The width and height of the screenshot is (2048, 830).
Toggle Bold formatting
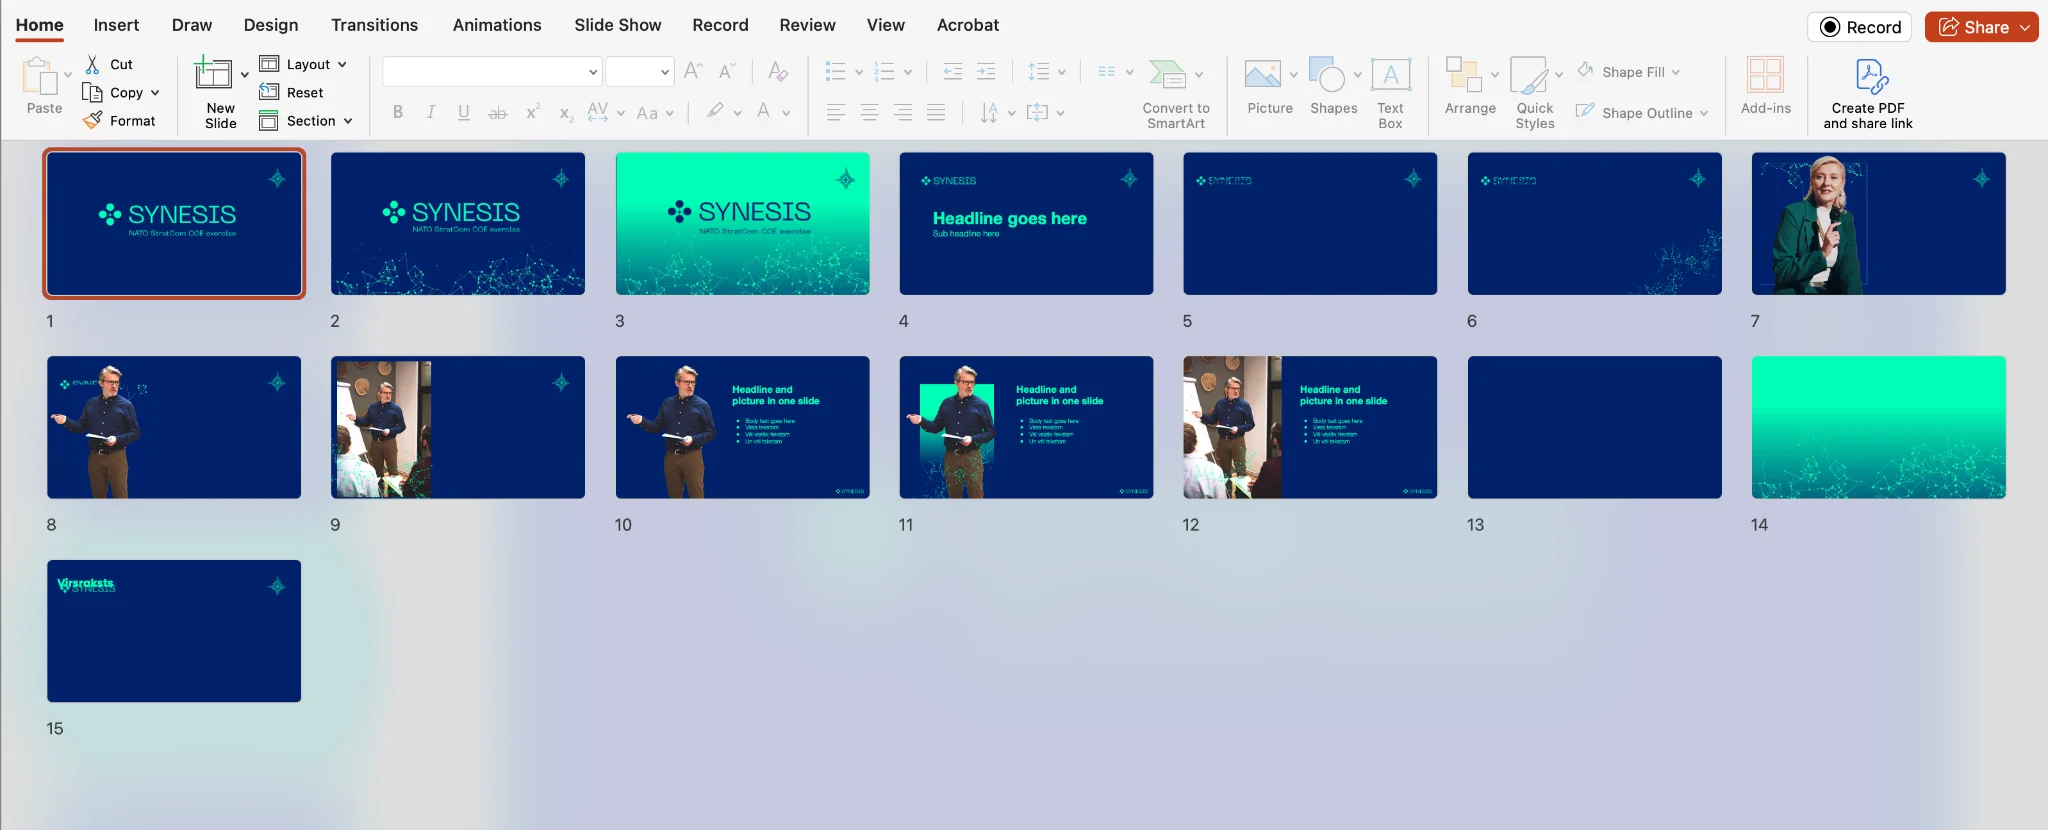(398, 112)
